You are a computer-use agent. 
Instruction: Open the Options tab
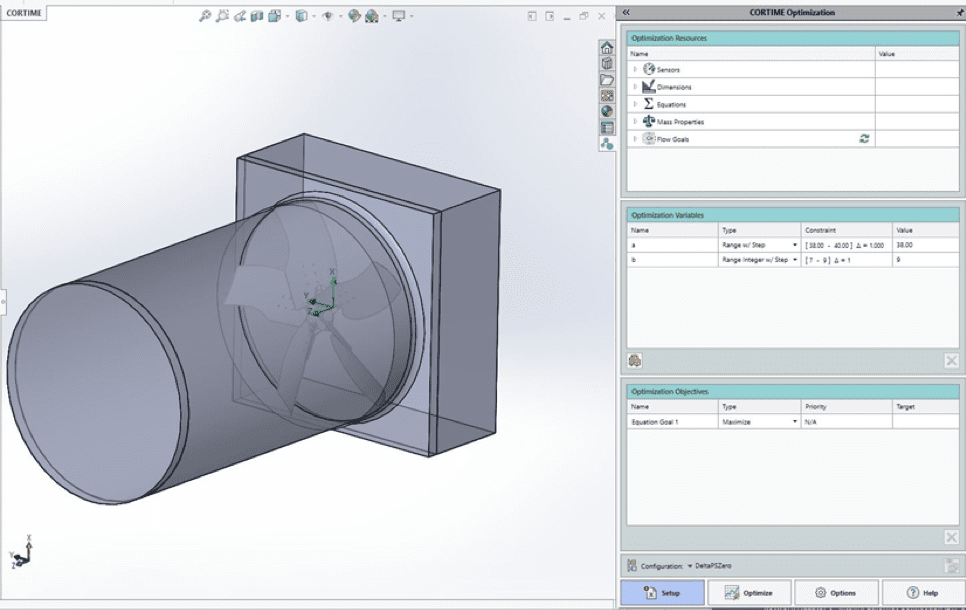point(836,593)
